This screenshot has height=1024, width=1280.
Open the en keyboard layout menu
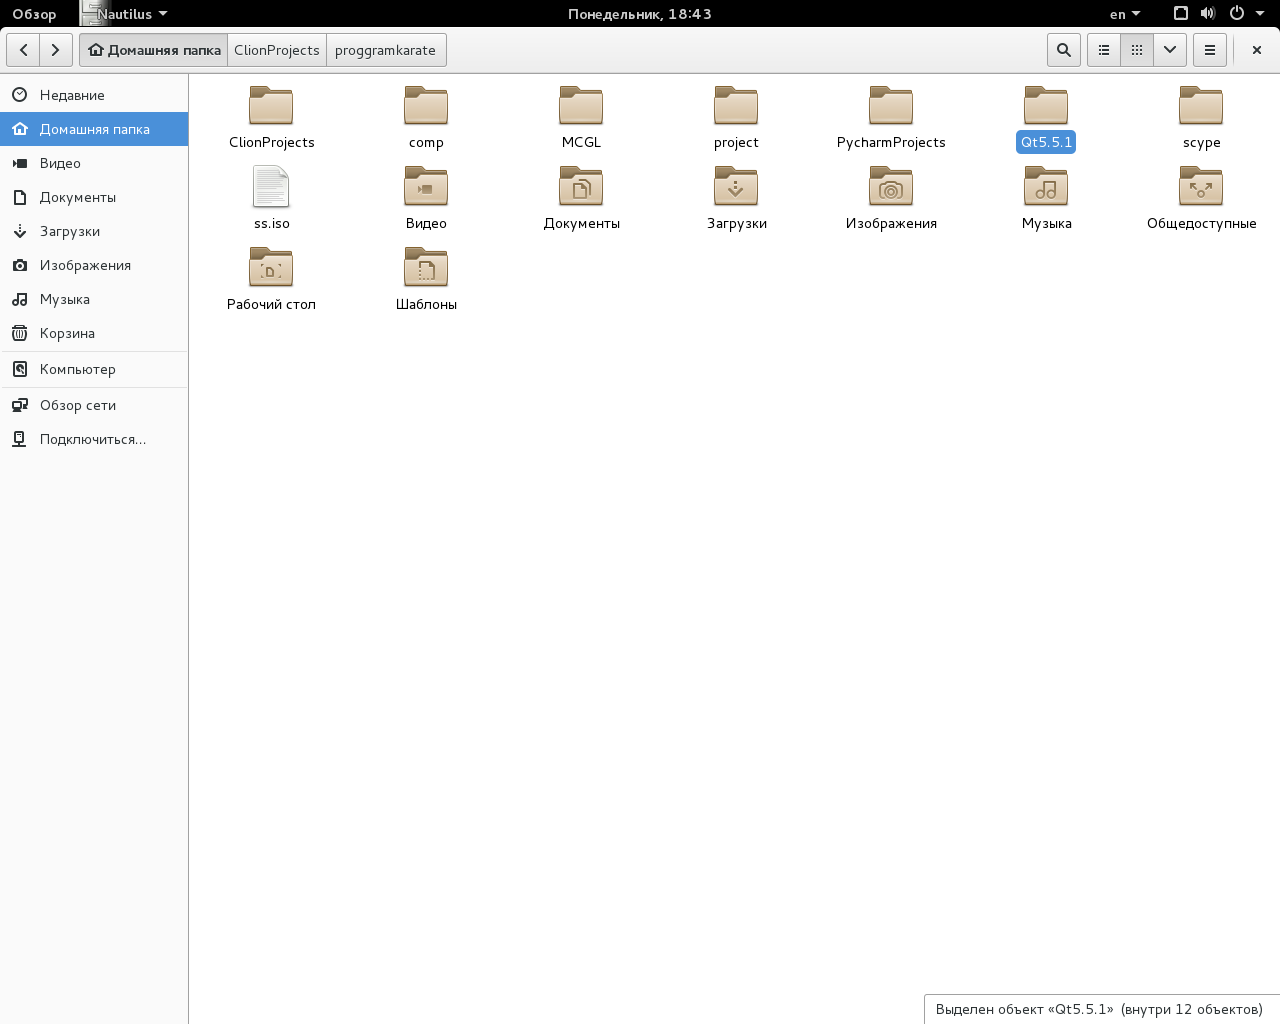(1125, 14)
